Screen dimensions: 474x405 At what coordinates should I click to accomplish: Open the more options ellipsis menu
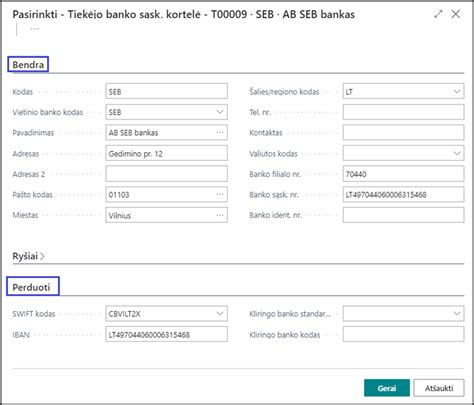pos(35,29)
